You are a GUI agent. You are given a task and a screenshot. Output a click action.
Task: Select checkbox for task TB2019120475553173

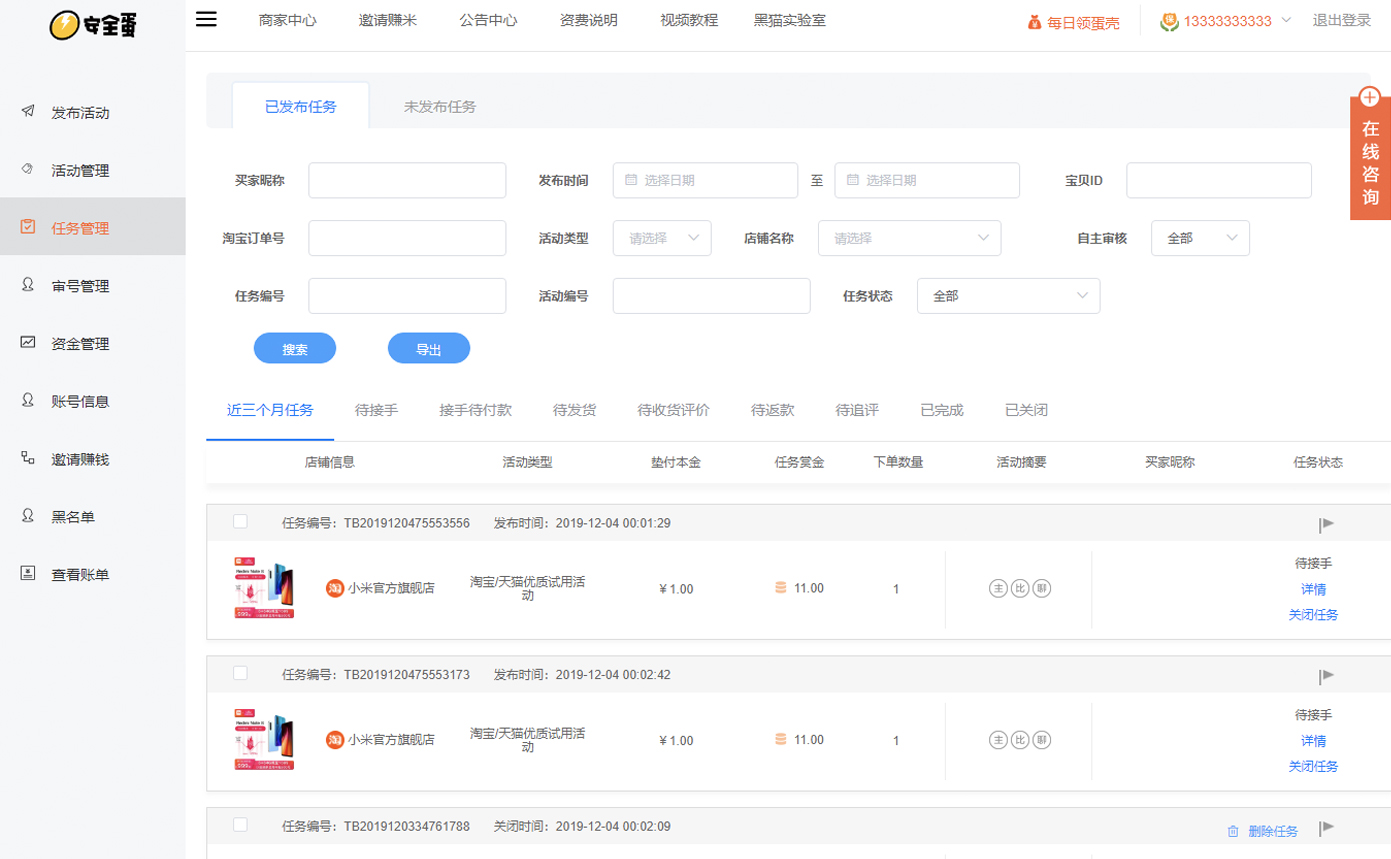pyautogui.click(x=240, y=673)
